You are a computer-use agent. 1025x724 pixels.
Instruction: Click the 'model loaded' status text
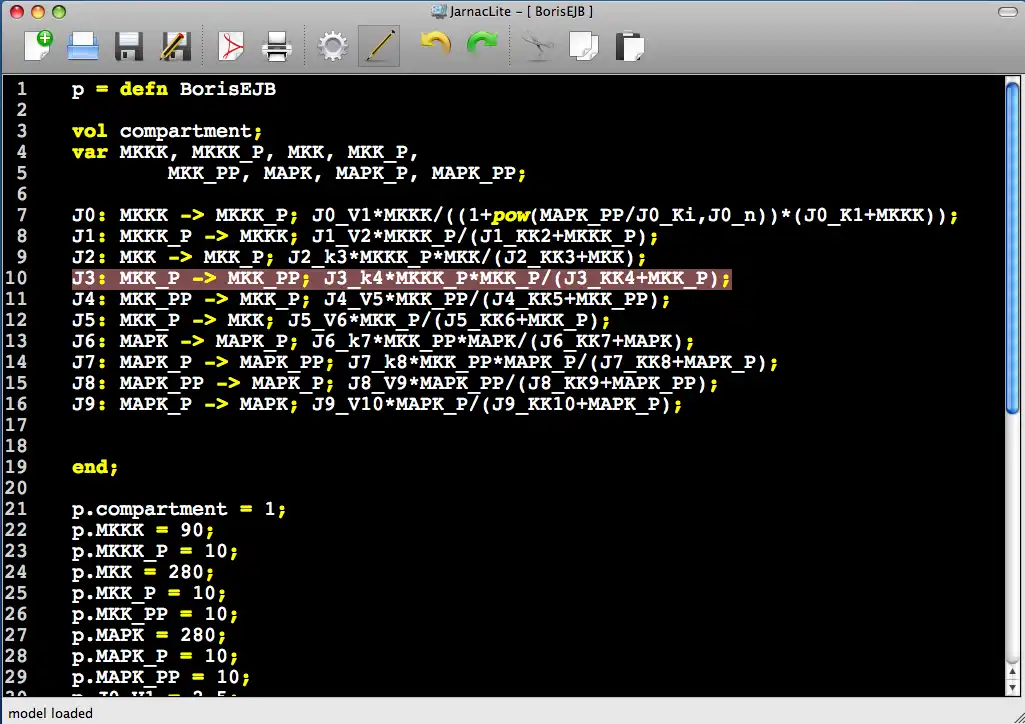(50, 713)
